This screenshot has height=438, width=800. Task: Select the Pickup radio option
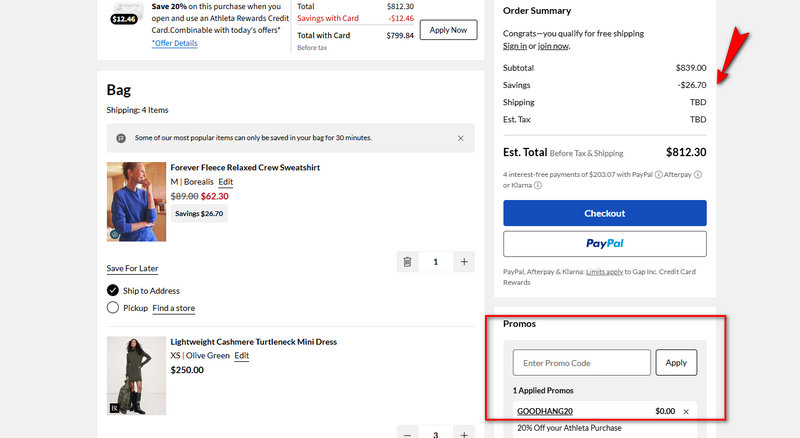[x=113, y=308]
